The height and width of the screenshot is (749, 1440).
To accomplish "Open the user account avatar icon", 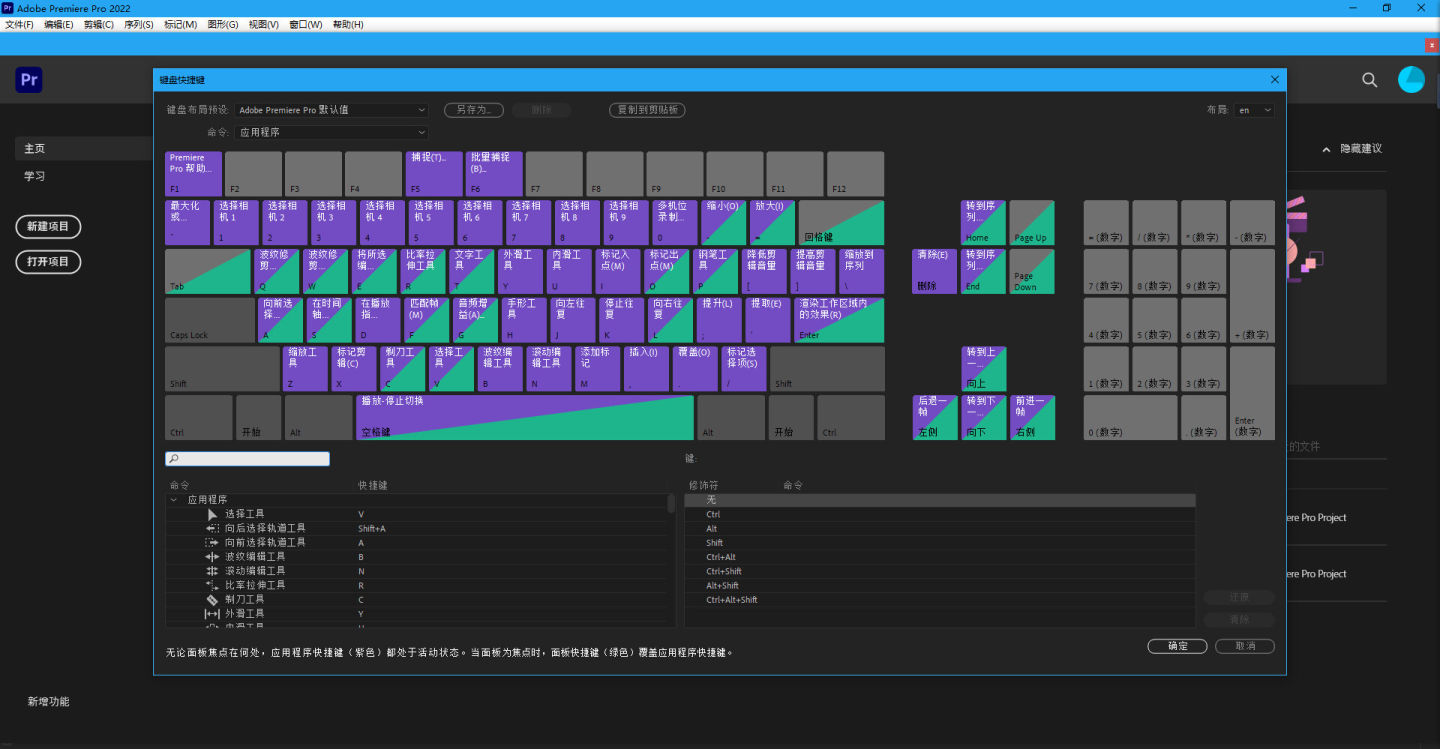I will point(1411,80).
